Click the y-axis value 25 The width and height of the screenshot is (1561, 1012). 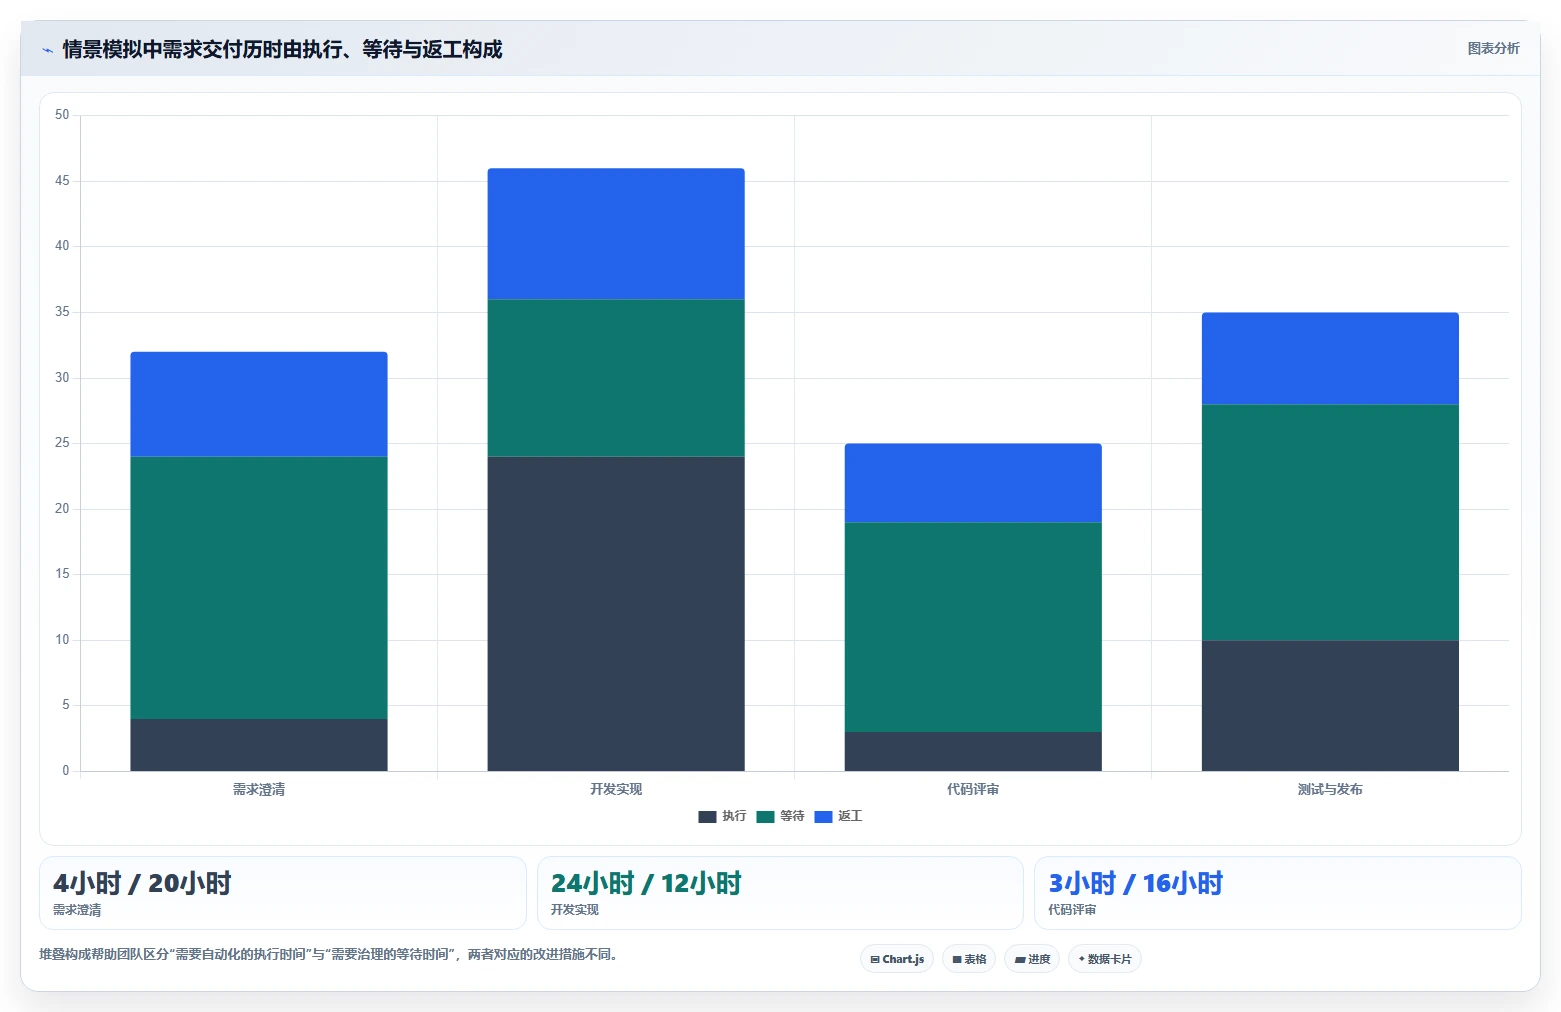click(x=62, y=443)
